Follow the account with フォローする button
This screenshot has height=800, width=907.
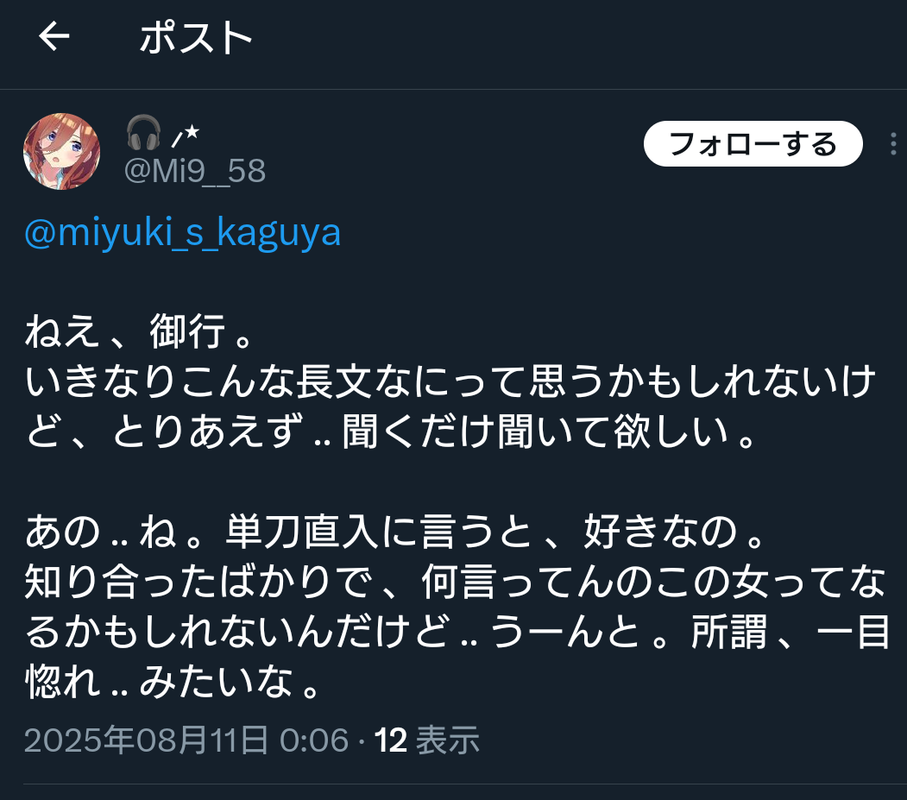click(753, 144)
